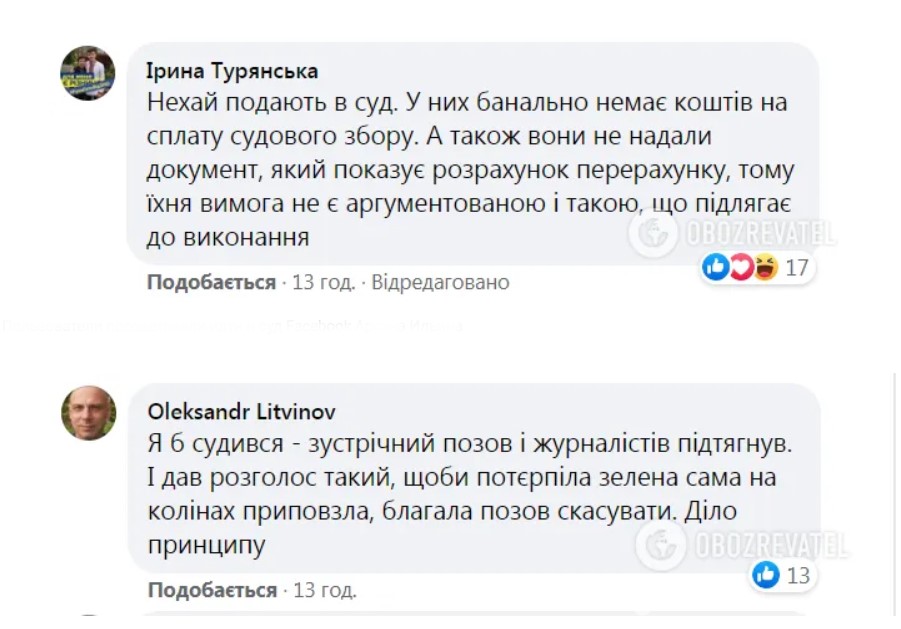Click the OBOZREVATEL globe logo on Ірина's comment

pos(653,233)
